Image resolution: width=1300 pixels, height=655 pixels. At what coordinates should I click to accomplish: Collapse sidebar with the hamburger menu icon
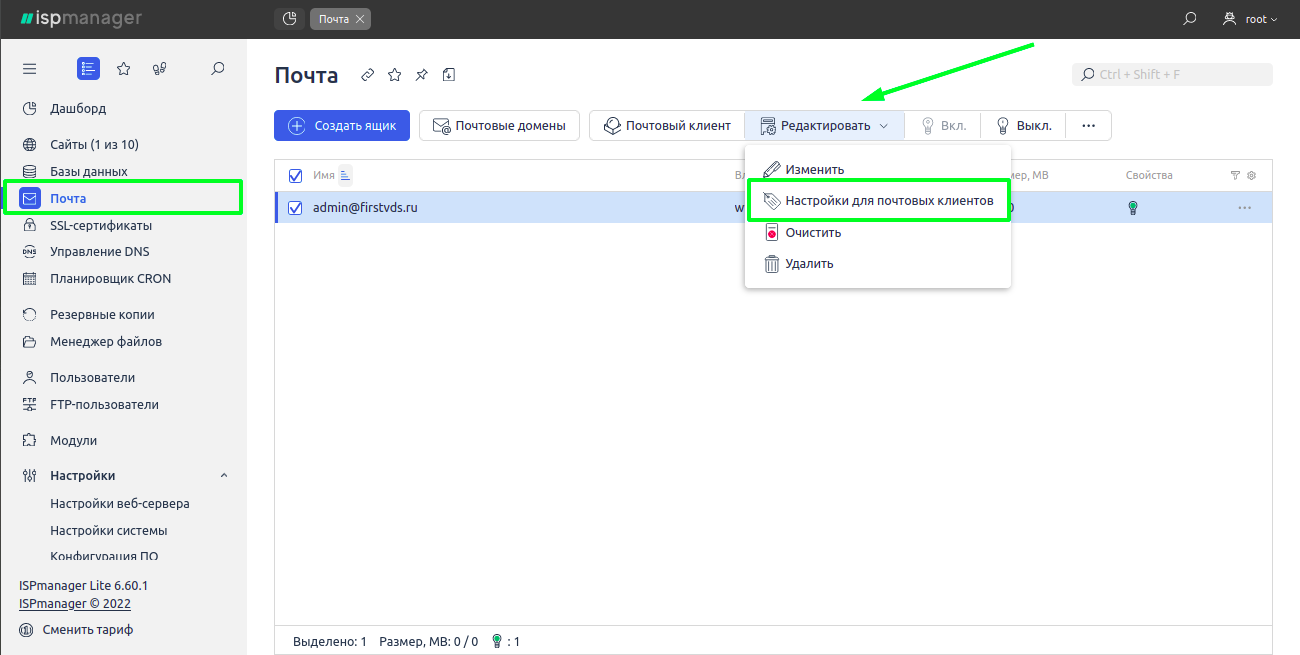(29, 69)
